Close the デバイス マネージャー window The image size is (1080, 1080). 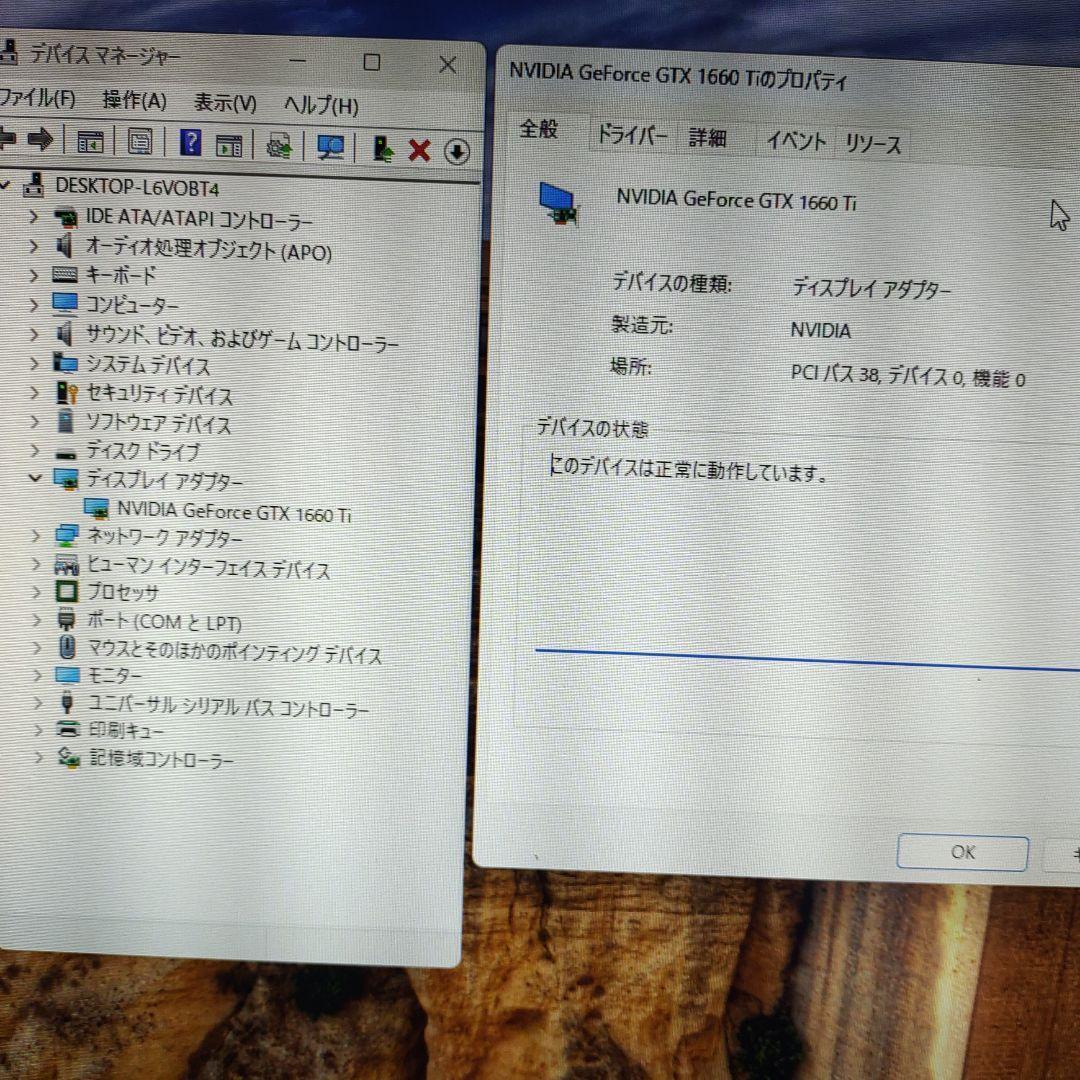448,65
